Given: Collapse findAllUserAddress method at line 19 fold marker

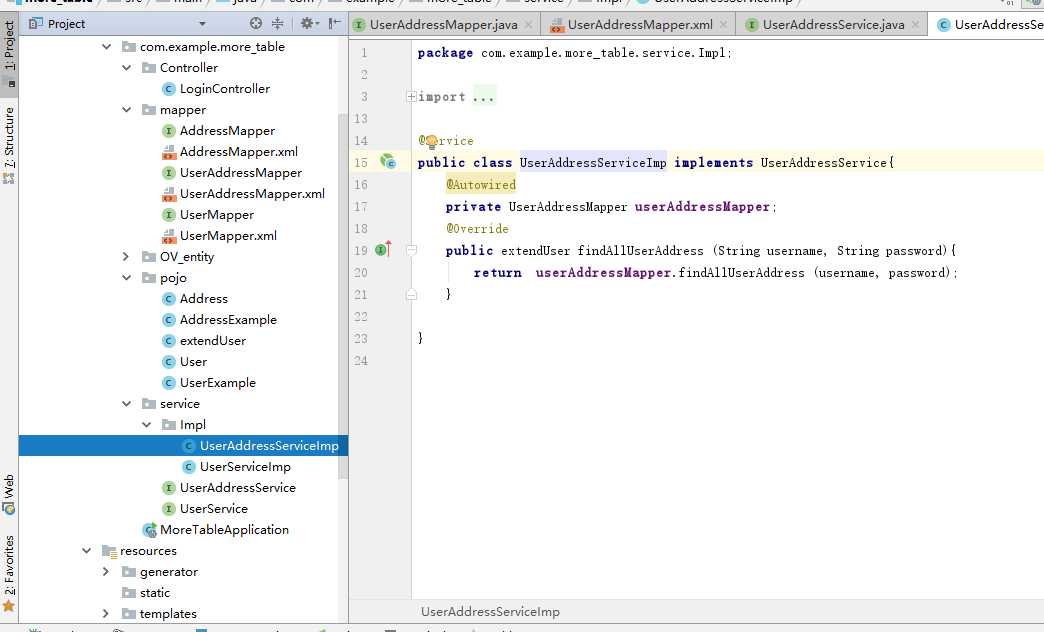Looking at the screenshot, I should point(411,250).
